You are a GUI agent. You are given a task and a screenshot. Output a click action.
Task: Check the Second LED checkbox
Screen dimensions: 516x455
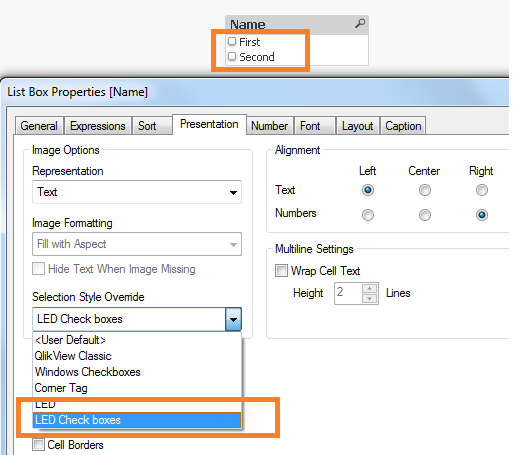pos(232,56)
